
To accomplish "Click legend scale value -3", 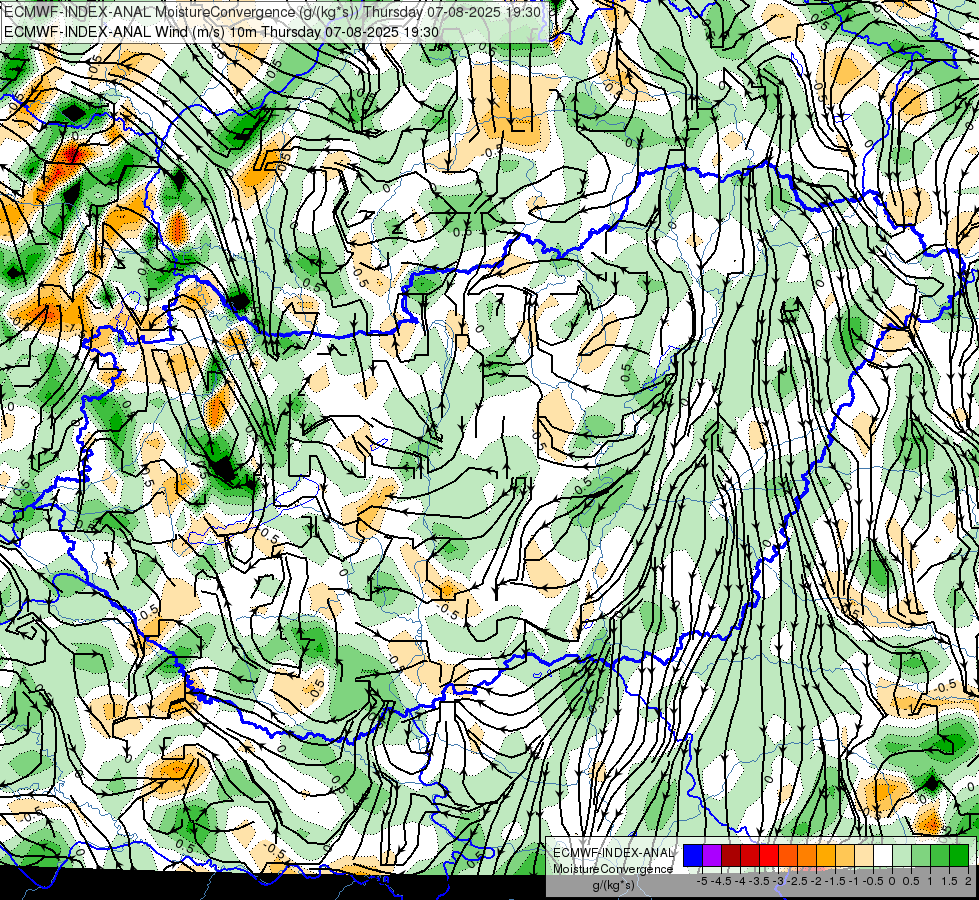I will pos(778,881).
